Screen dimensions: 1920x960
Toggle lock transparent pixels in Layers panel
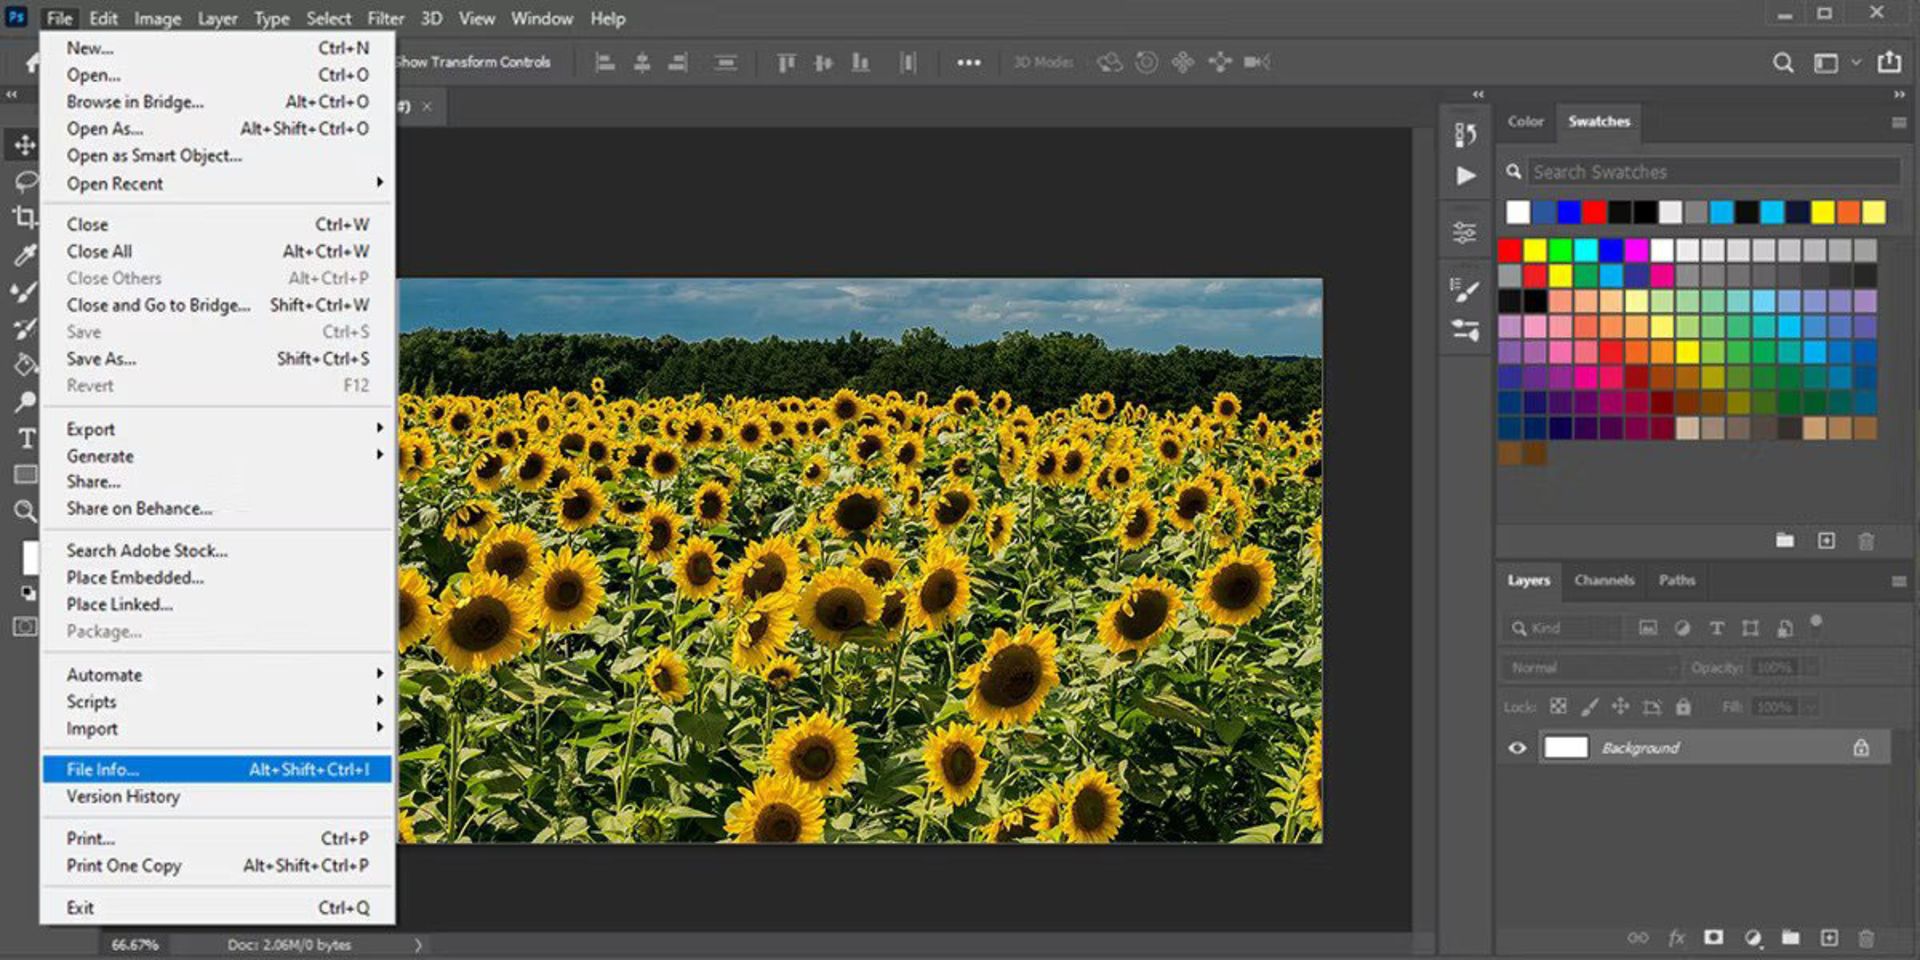point(1558,707)
